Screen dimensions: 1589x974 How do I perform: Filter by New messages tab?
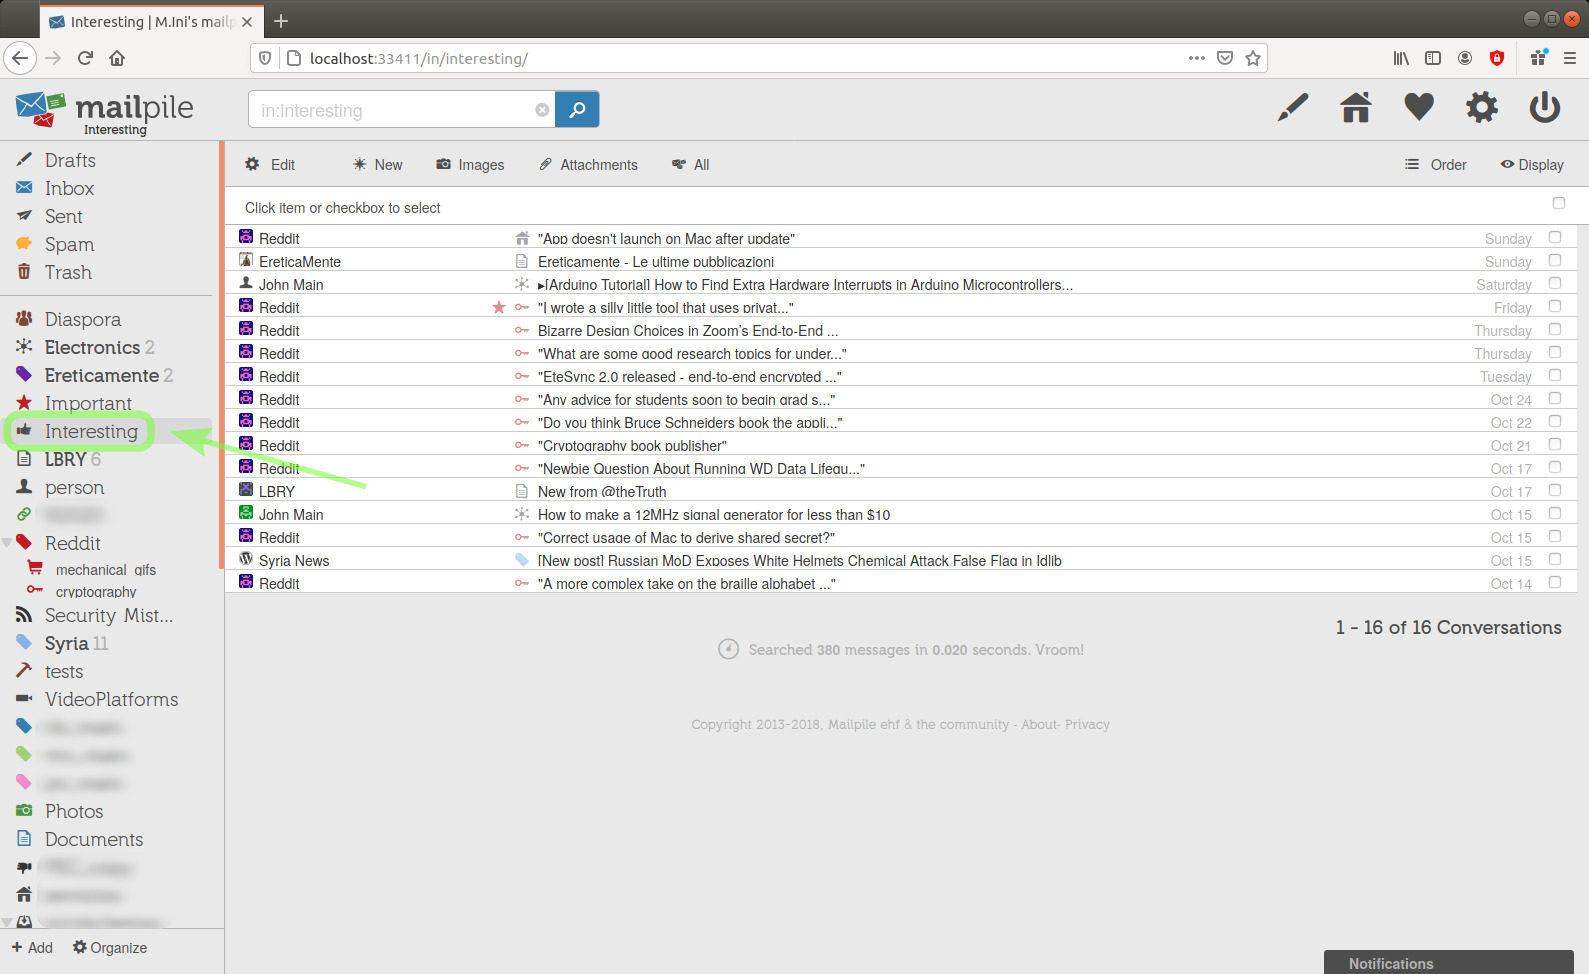point(377,165)
